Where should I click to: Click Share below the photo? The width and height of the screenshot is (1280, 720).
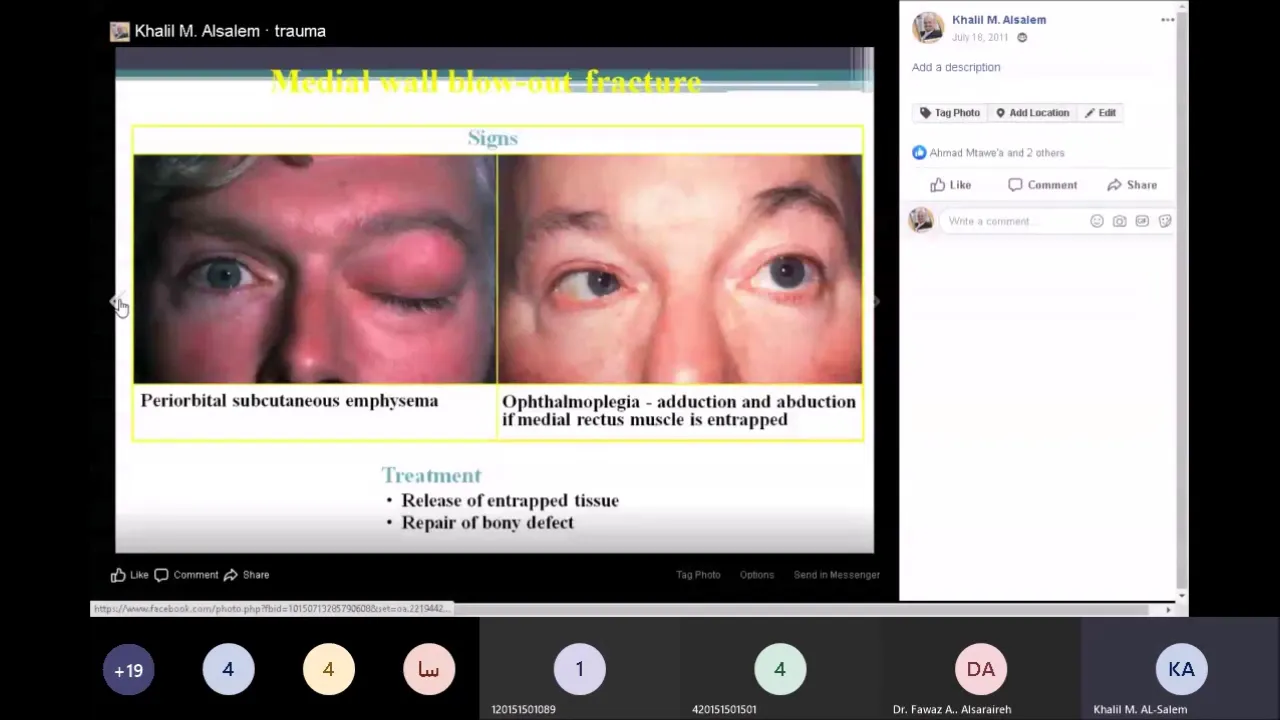[x=246, y=575]
